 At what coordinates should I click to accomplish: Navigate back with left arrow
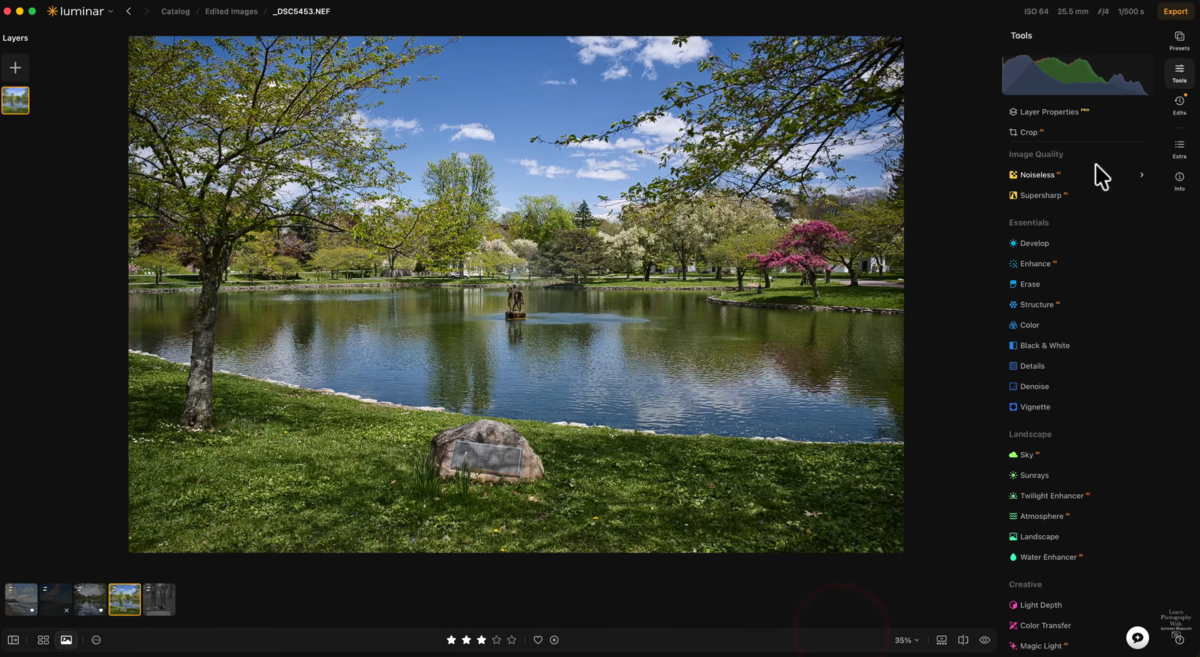(x=129, y=11)
